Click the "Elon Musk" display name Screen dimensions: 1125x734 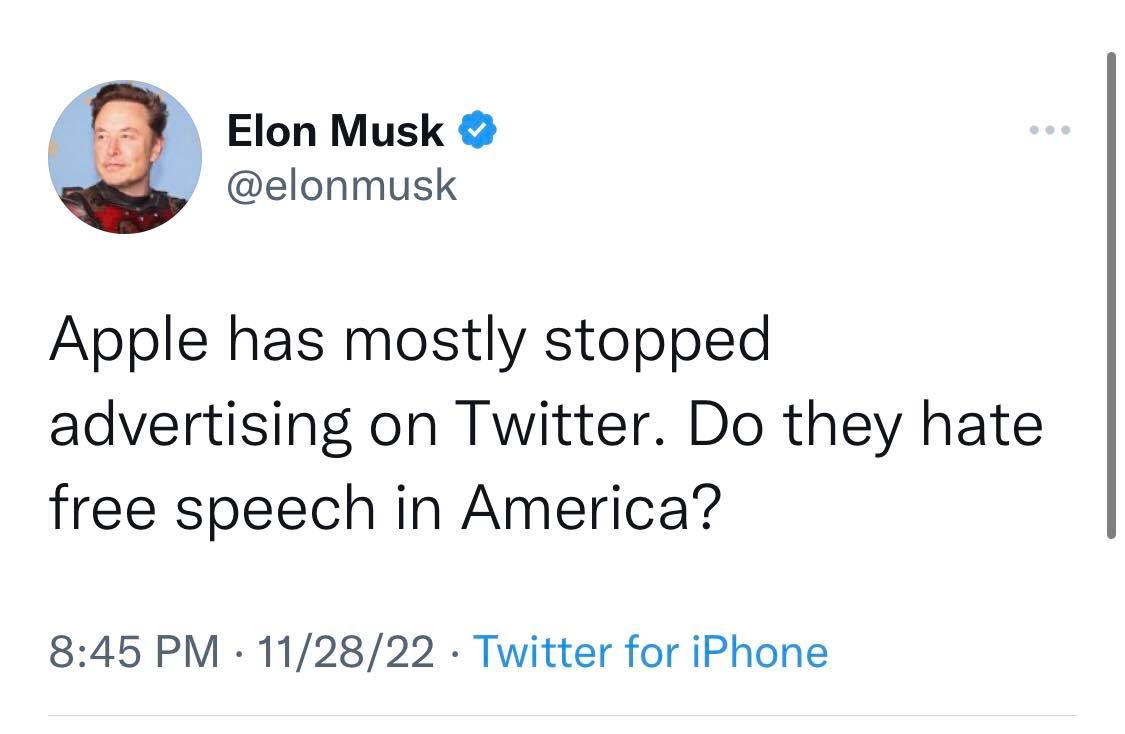pyautogui.click(x=335, y=130)
